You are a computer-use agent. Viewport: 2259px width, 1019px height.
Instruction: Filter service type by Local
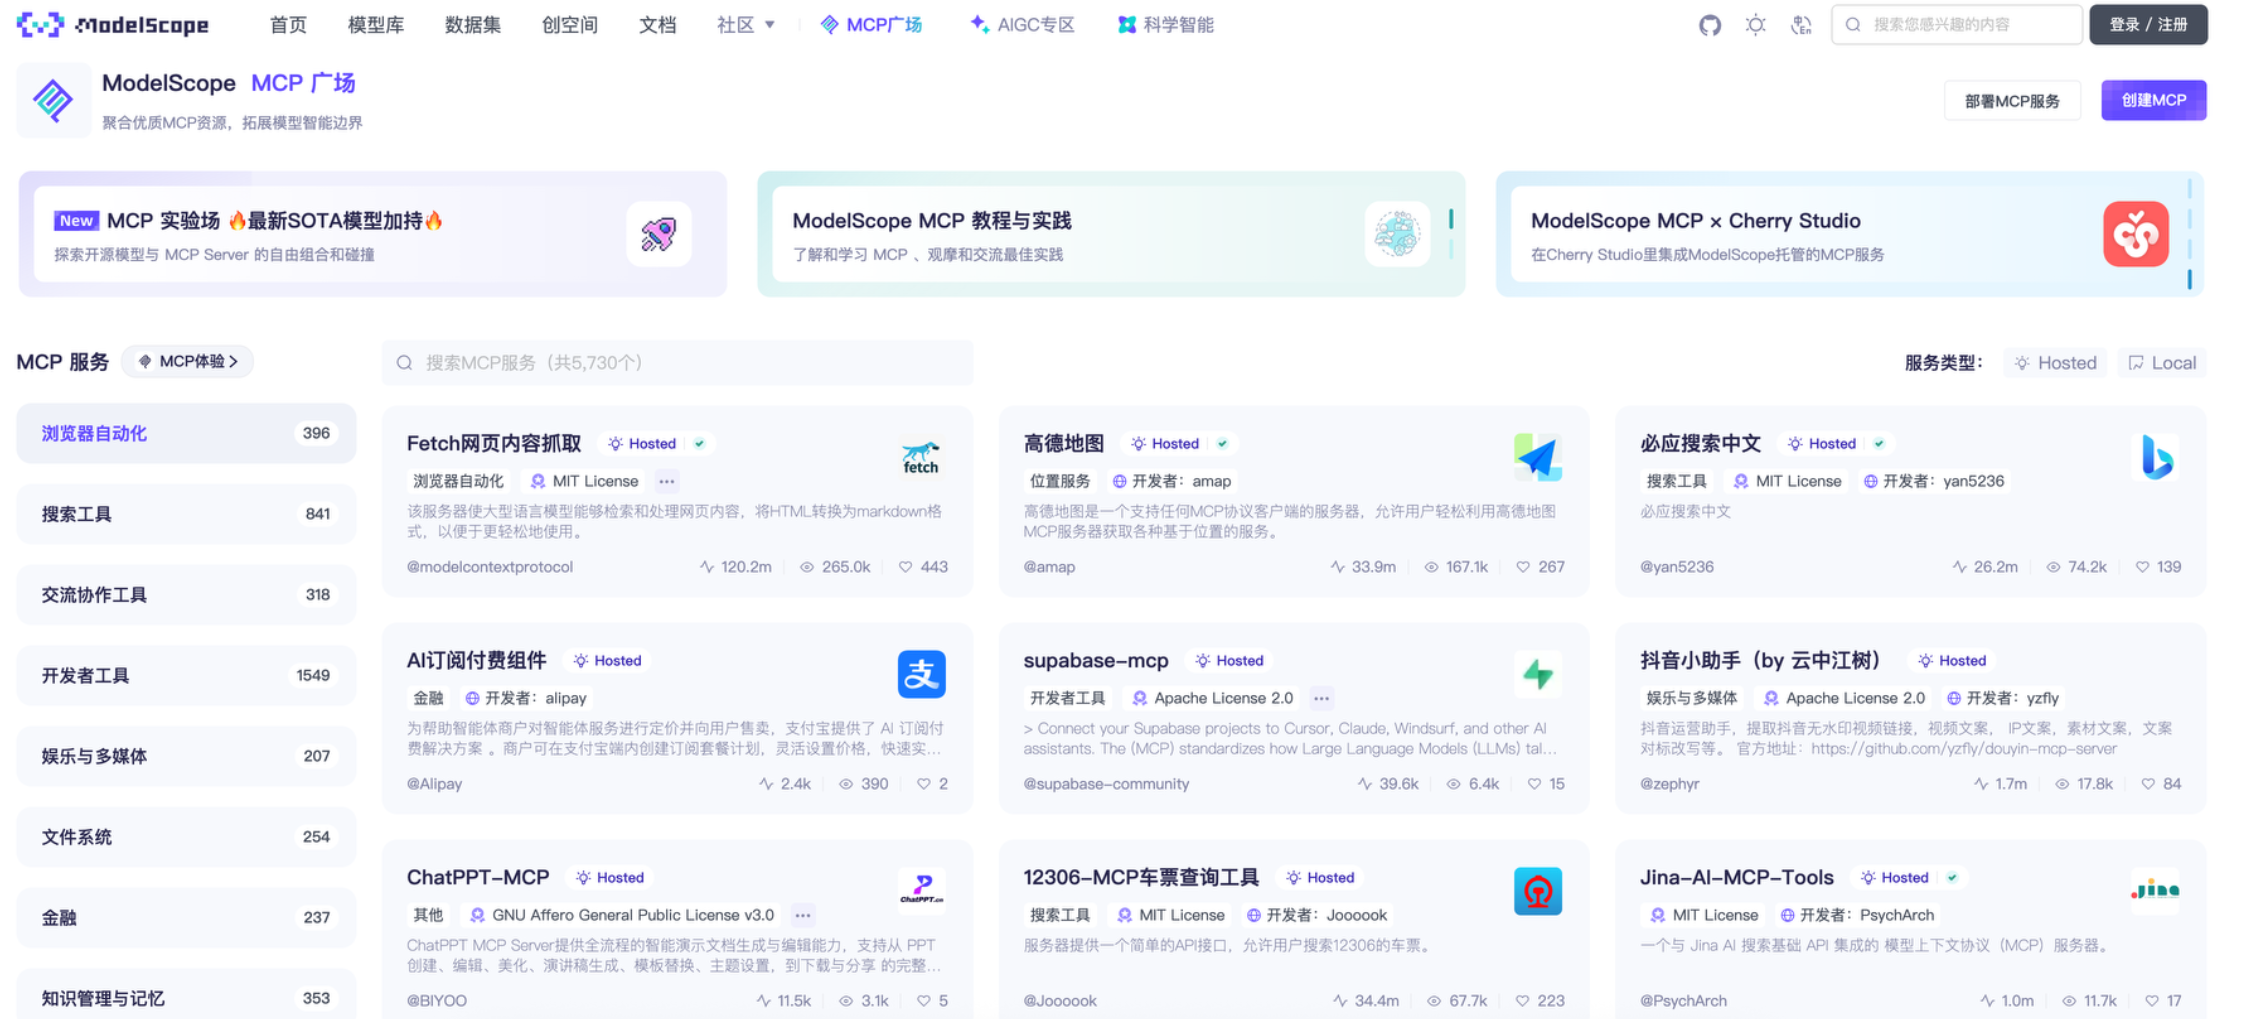(x=2162, y=363)
